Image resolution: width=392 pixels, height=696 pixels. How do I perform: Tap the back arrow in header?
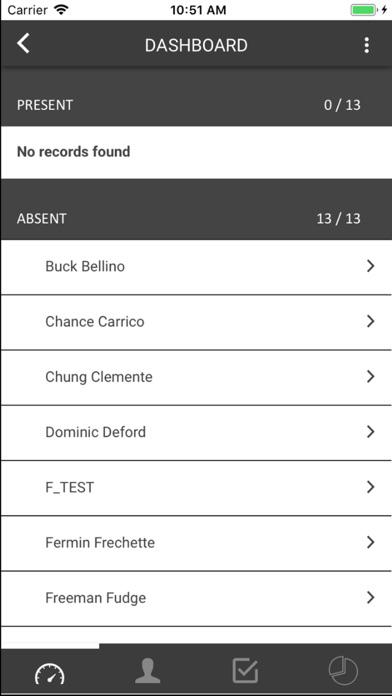pos(23,44)
